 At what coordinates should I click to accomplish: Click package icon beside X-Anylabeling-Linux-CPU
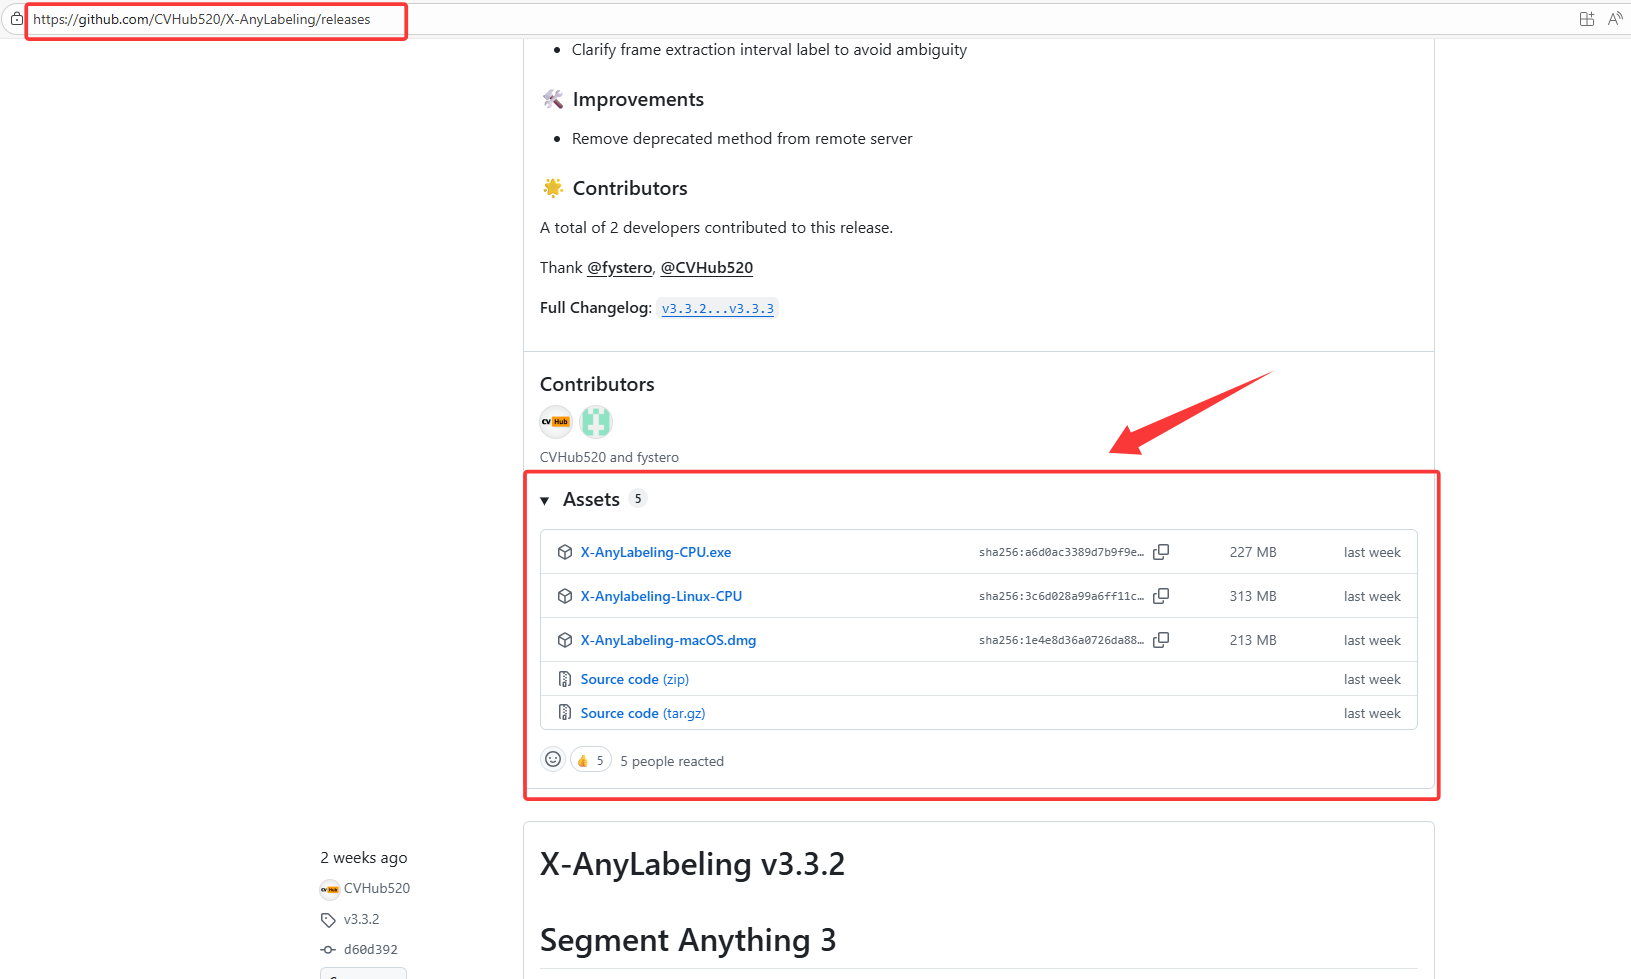[x=565, y=596]
